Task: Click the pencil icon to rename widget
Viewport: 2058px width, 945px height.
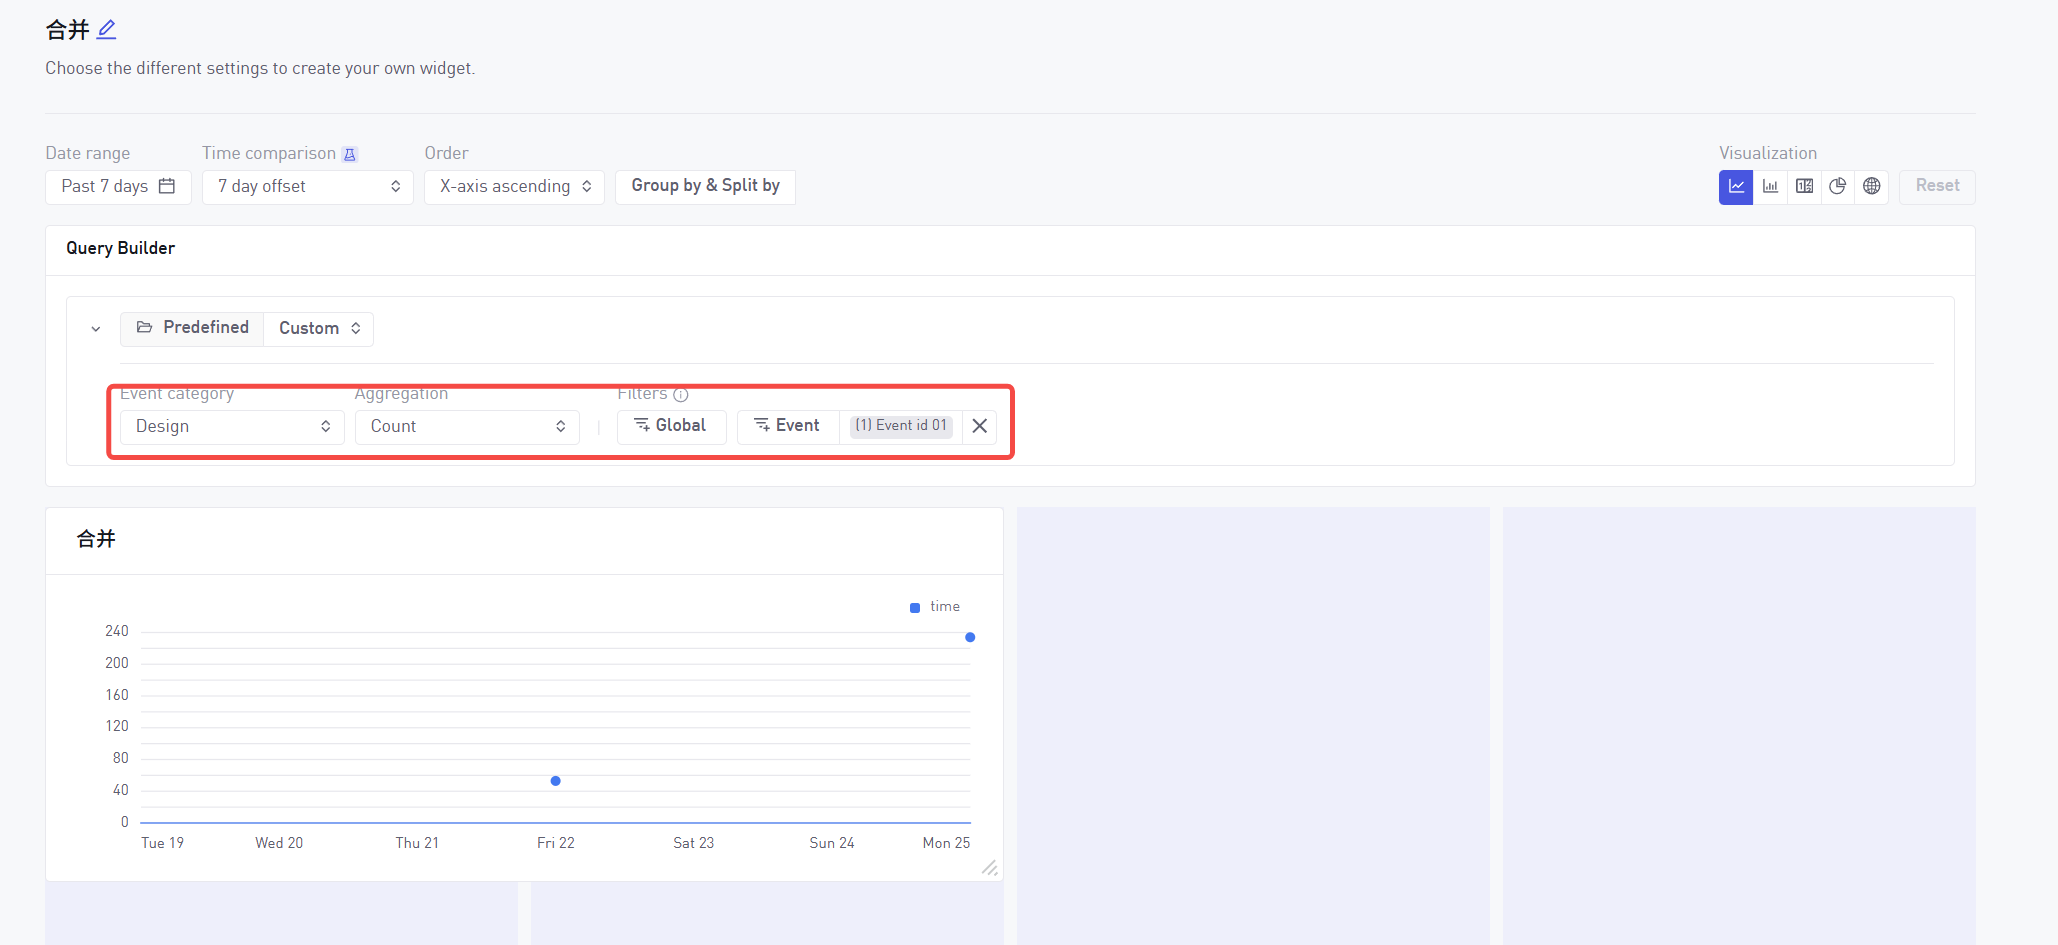Action: 107,30
